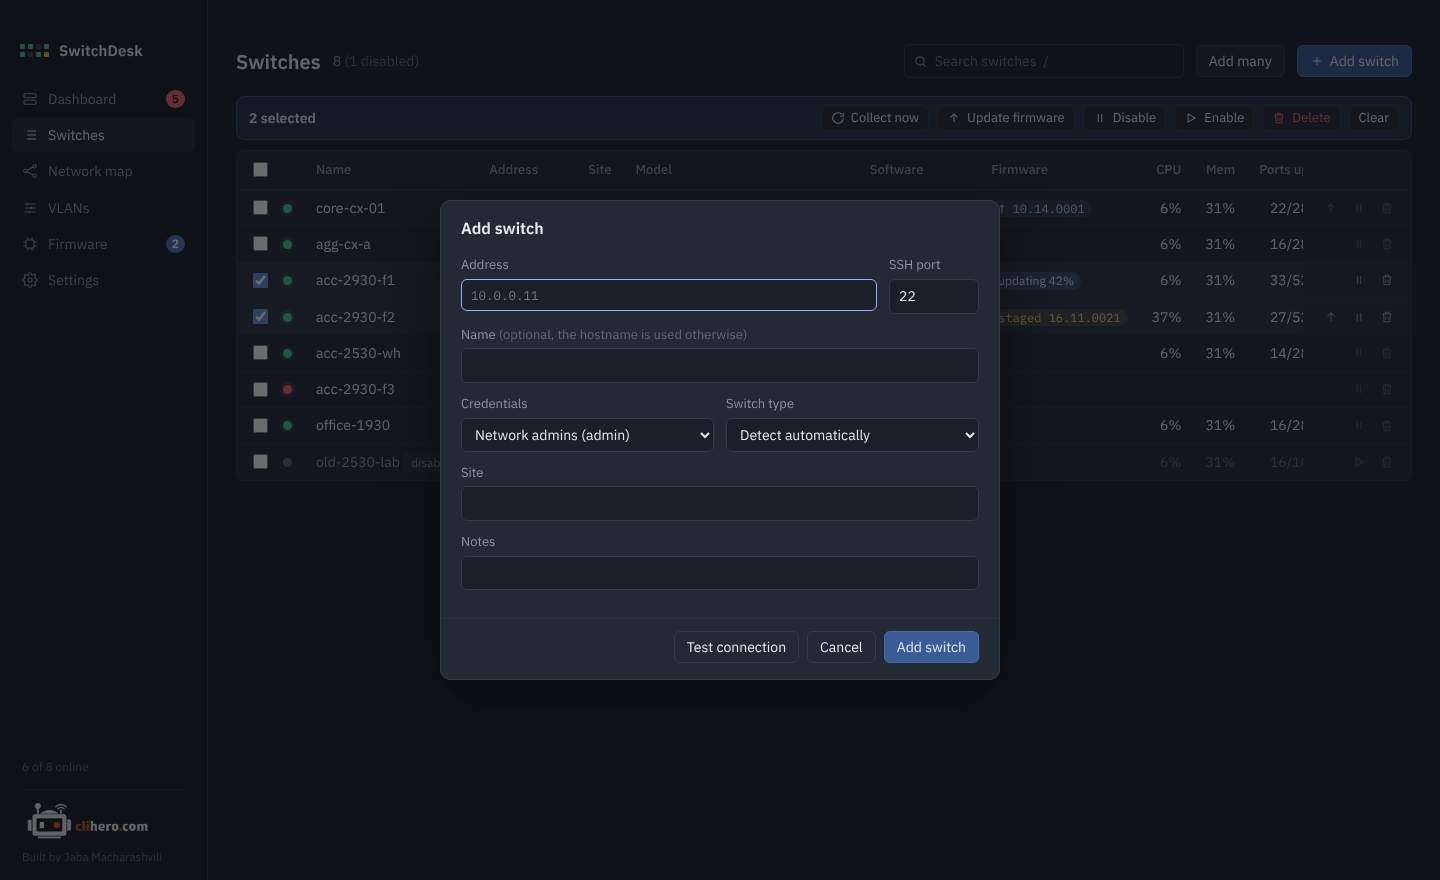This screenshot has width=1440, height=880.
Task: Click the clihero.com robot logo
Action: [x=49, y=822]
